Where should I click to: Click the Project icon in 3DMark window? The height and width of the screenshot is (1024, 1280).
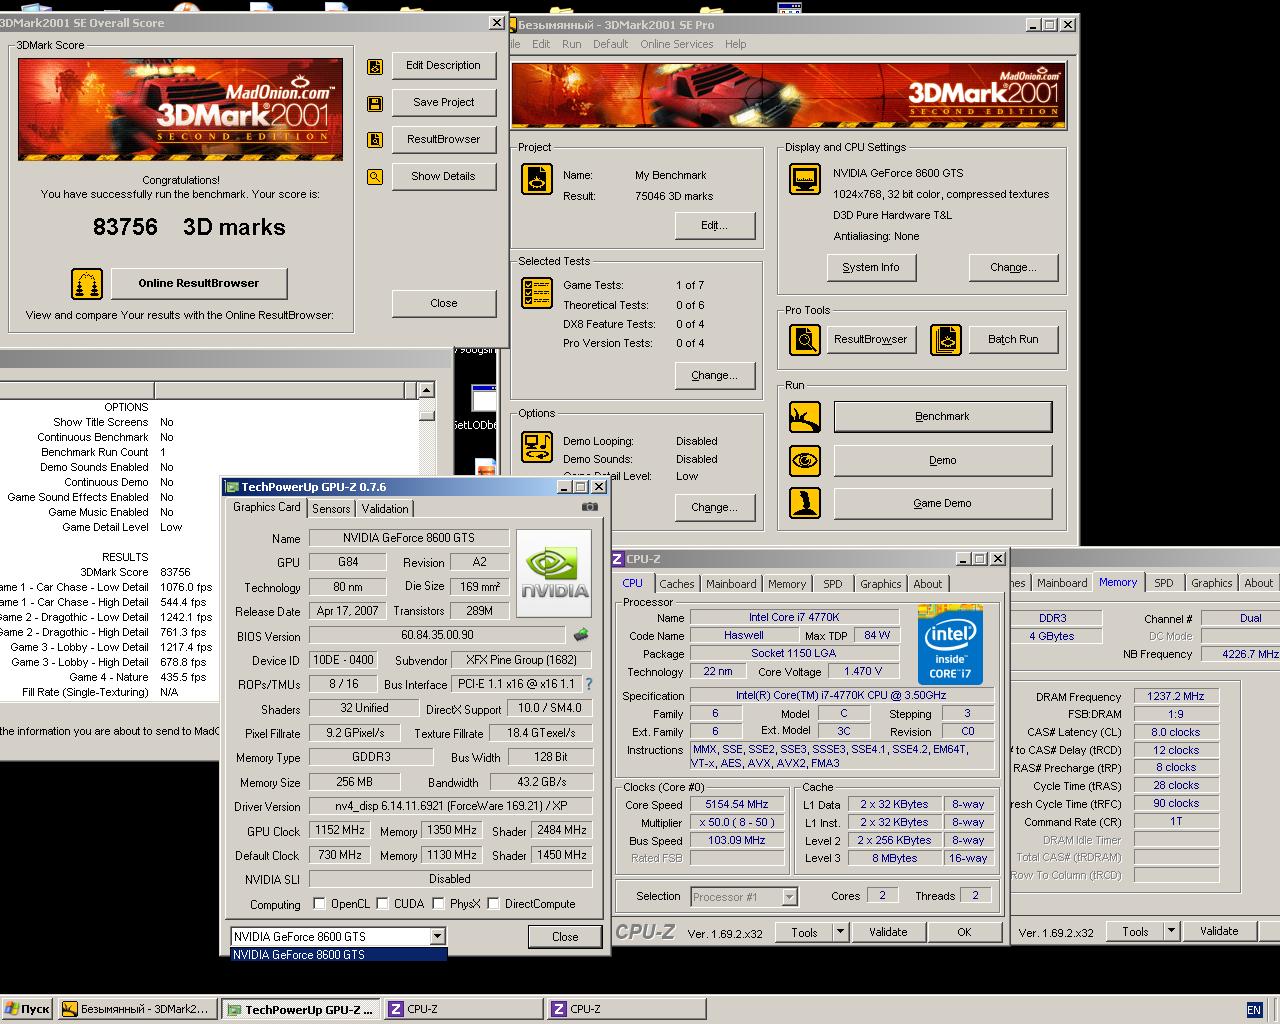pos(537,179)
